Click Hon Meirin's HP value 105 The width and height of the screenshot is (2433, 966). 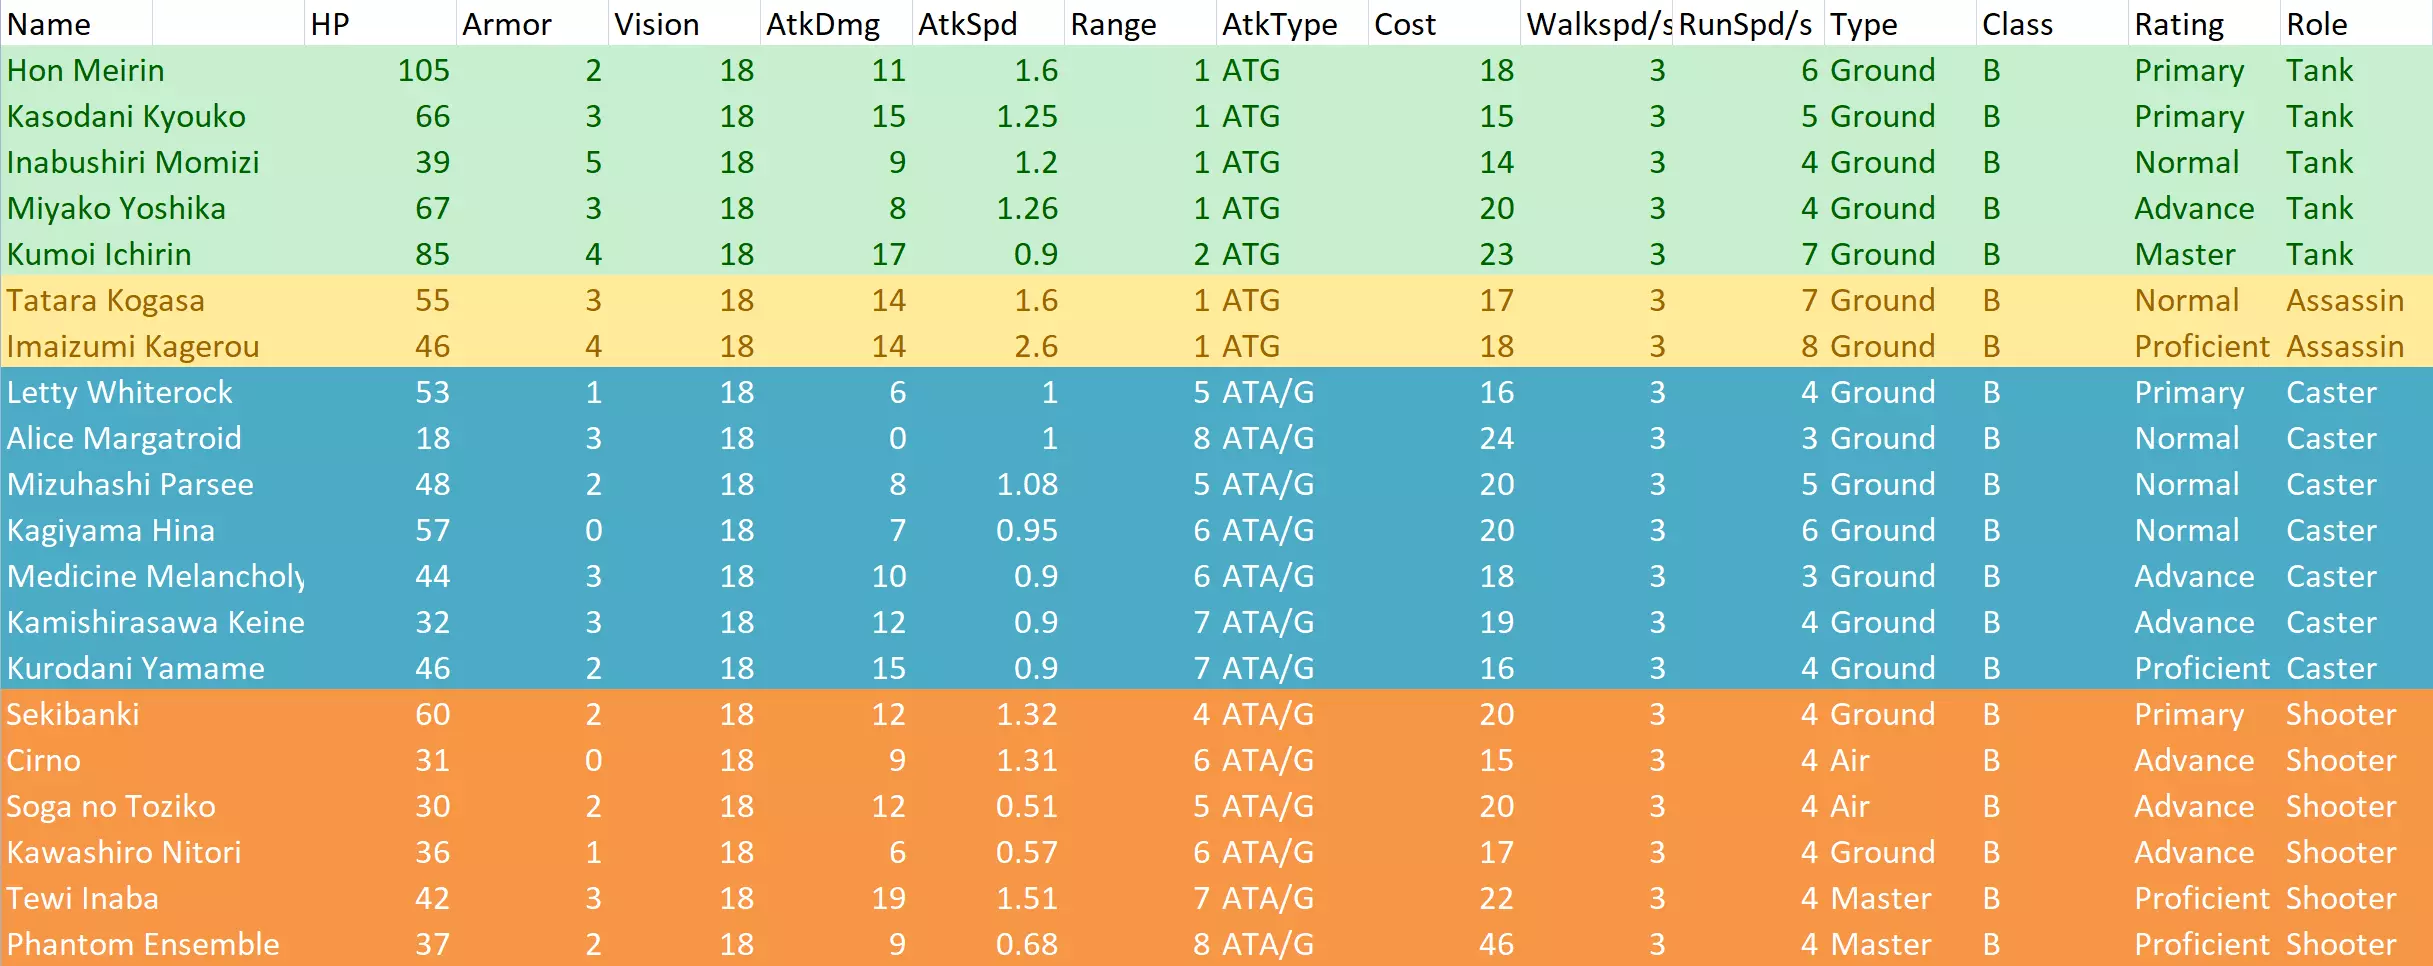click(x=423, y=70)
